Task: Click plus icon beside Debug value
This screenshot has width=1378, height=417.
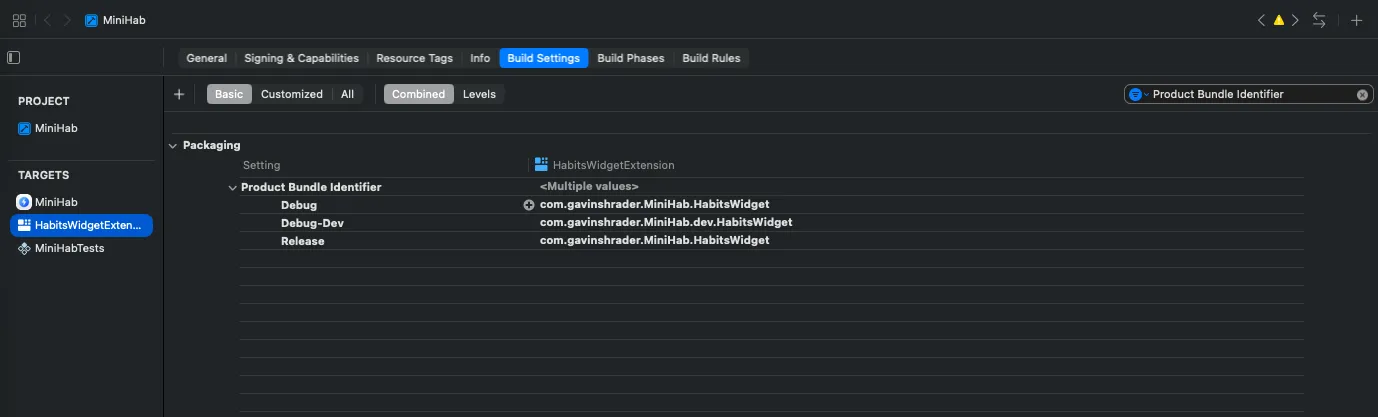Action: point(529,205)
